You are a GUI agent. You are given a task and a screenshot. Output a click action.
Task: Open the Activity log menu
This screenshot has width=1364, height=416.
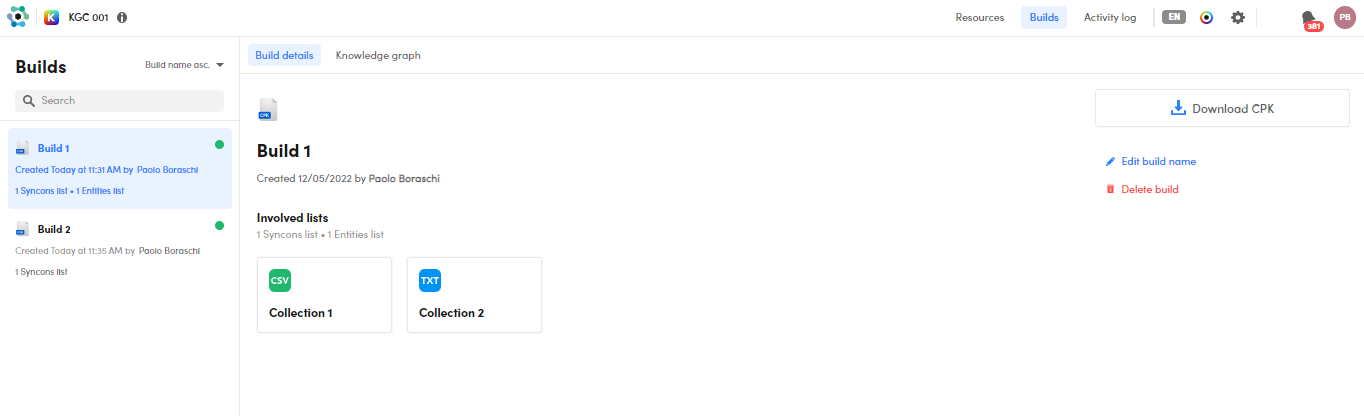click(x=1109, y=17)
